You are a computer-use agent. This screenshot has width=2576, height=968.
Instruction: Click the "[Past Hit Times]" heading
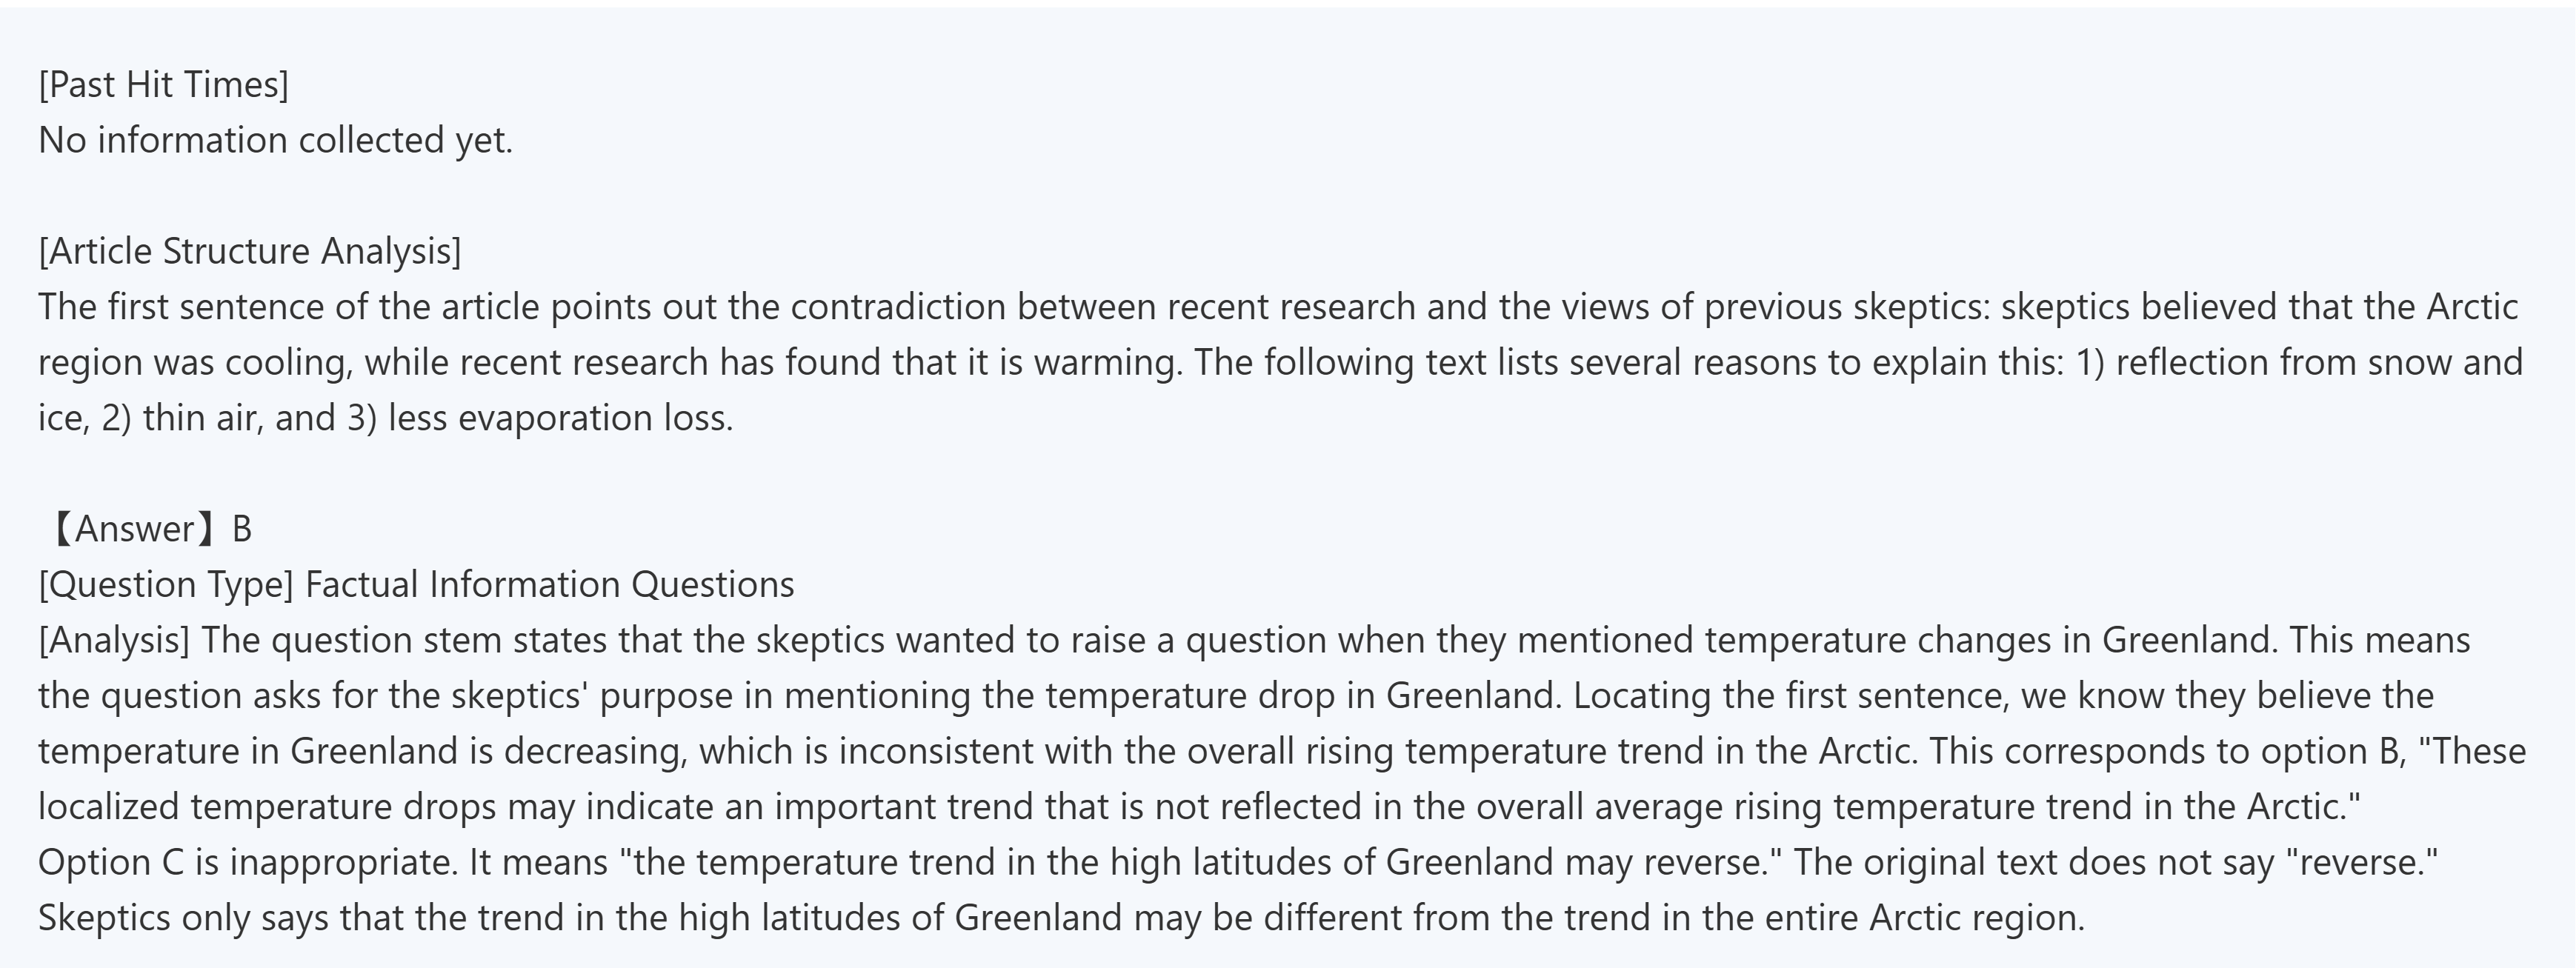pos(163,85)
